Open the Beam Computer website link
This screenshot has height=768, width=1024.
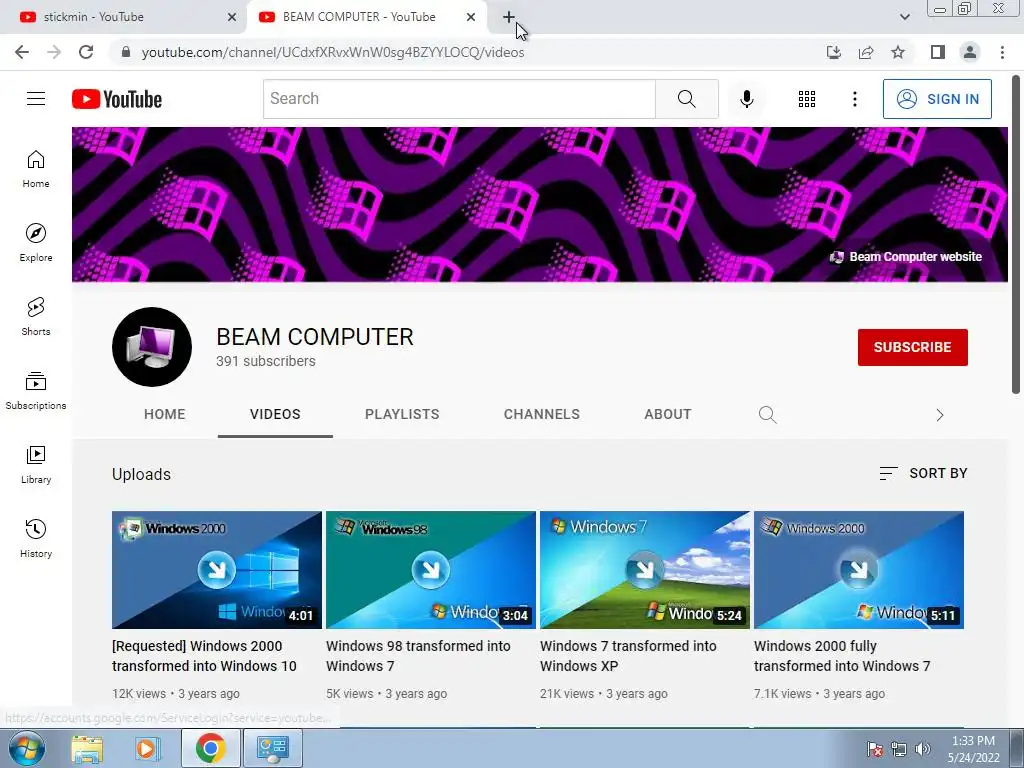coord(905,257)
